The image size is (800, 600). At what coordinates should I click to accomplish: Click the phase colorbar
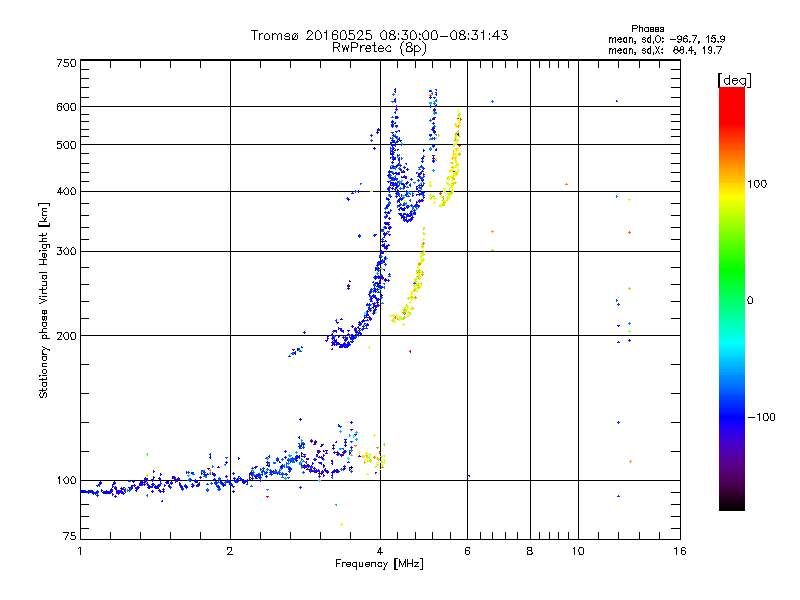(732, 299)
